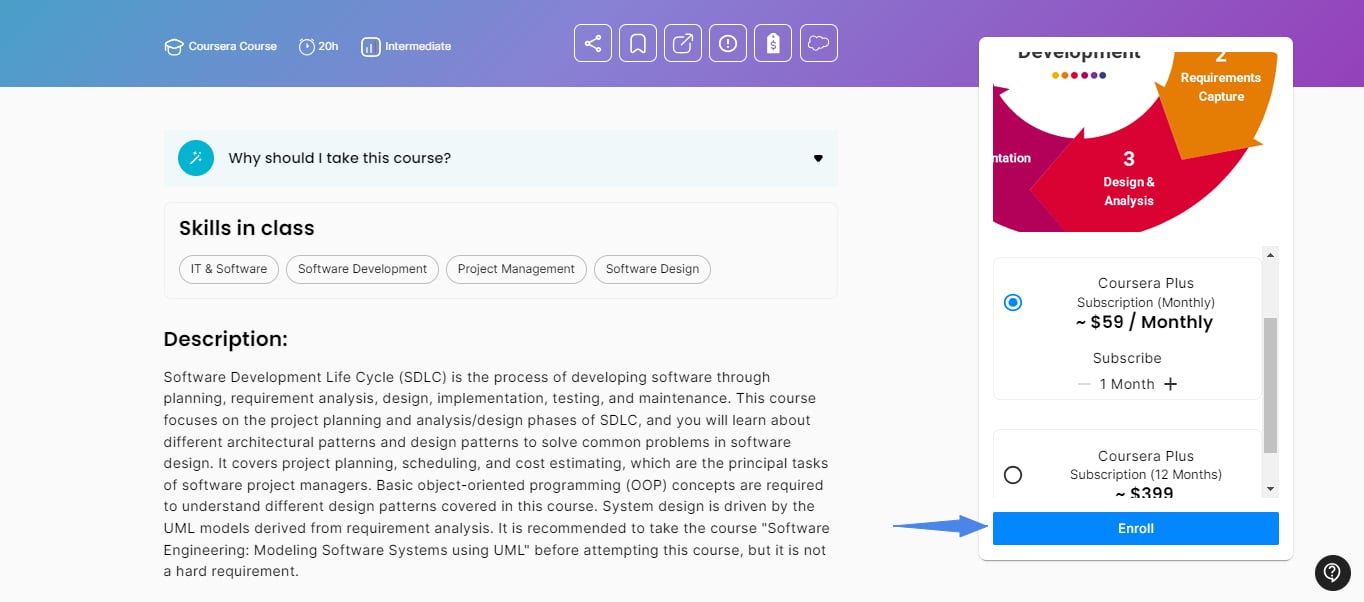Click the exclamation report icon

point(728,43)
